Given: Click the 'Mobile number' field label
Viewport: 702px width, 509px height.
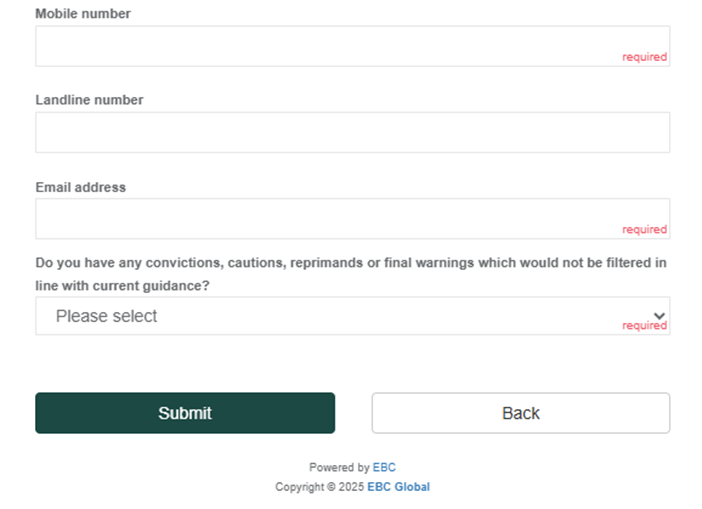Looking at the screenshot, I should click(x=83, y=14).
